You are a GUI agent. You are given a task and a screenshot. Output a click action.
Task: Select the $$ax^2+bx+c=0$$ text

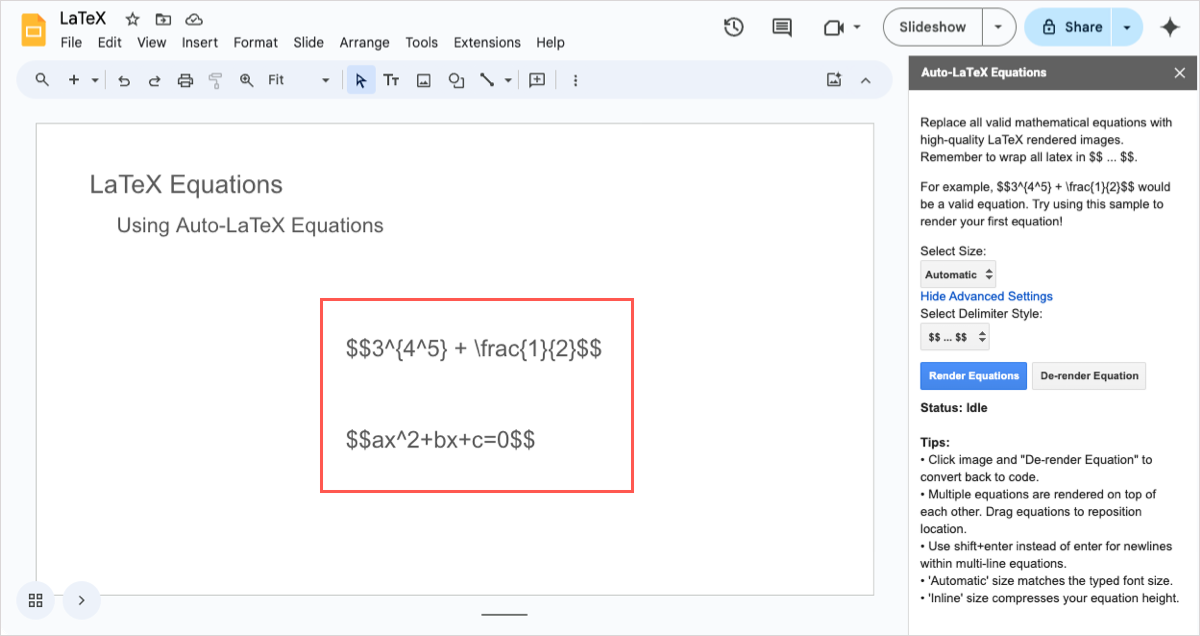(440, 439)
